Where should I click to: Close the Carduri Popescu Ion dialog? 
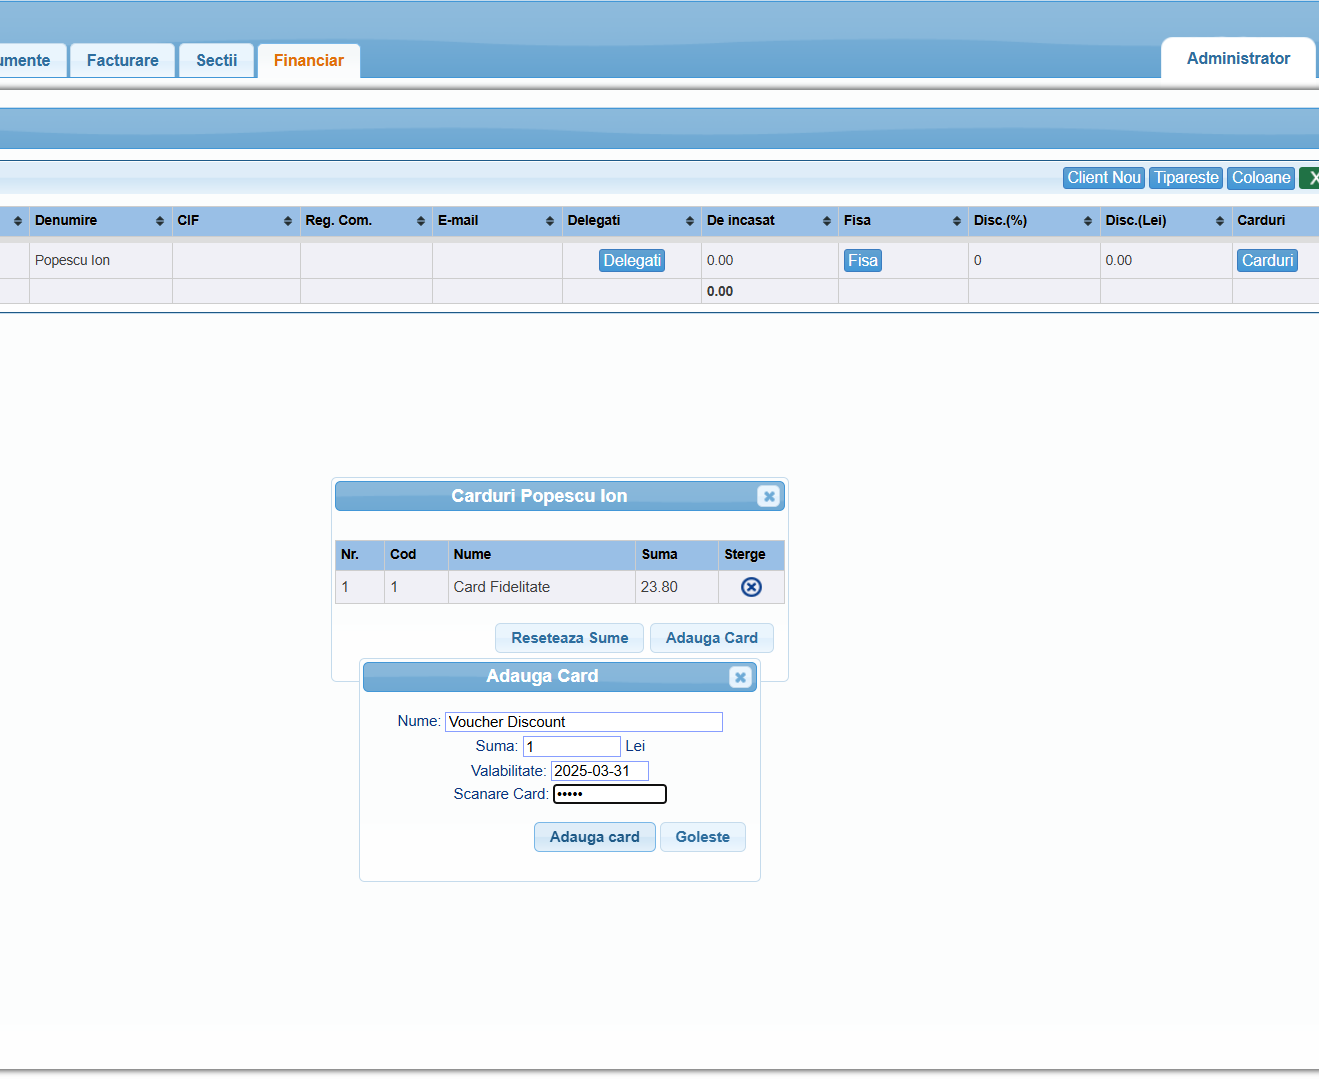(768, 496)
